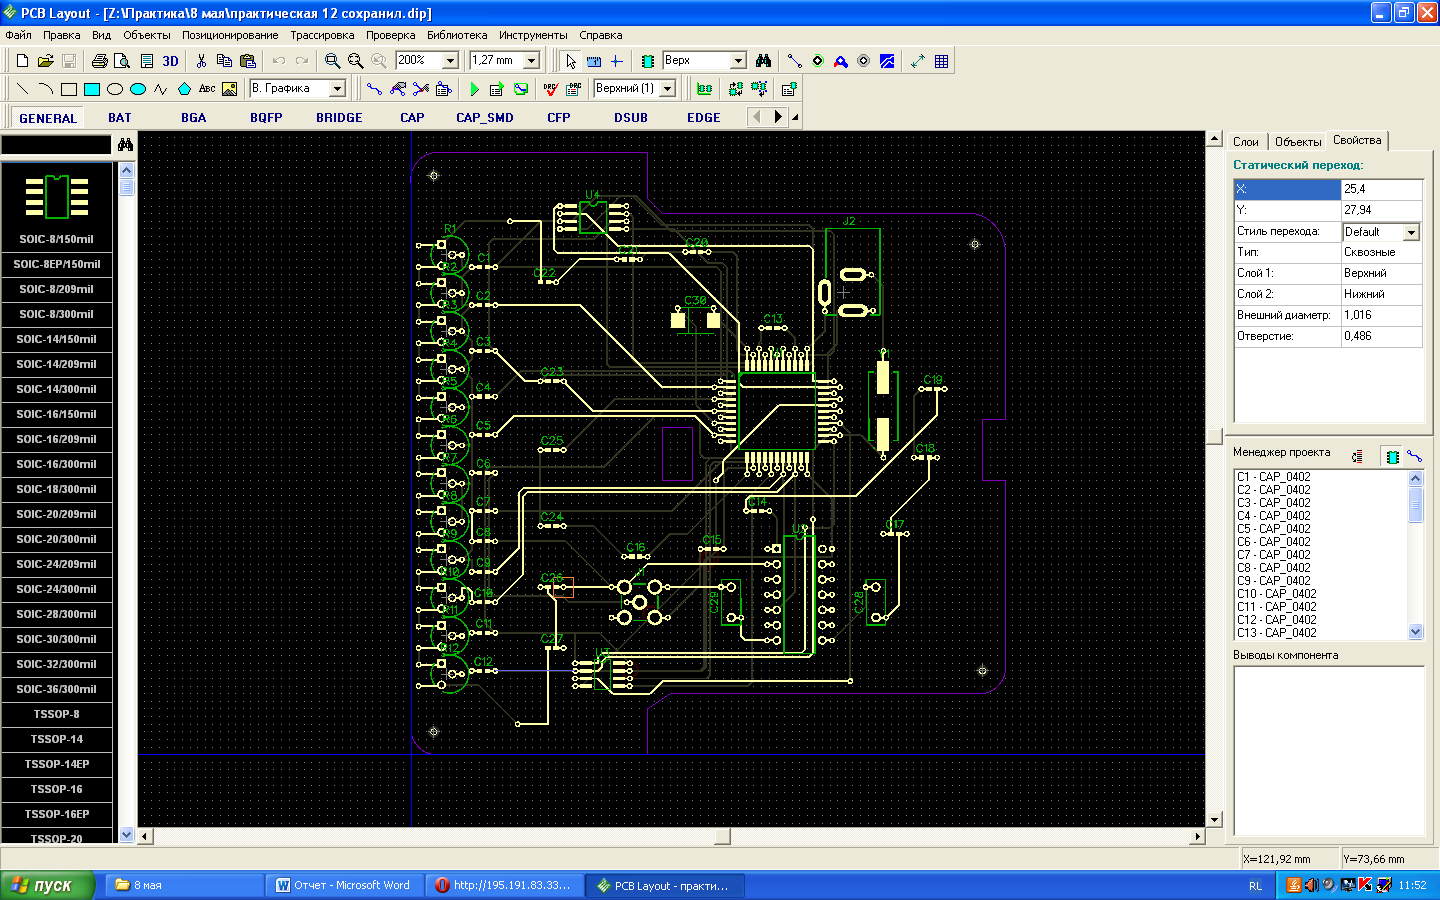Viewport: 1440px width, 900px height.
Task: Select the place component chip tool
Action: point(648,61)
